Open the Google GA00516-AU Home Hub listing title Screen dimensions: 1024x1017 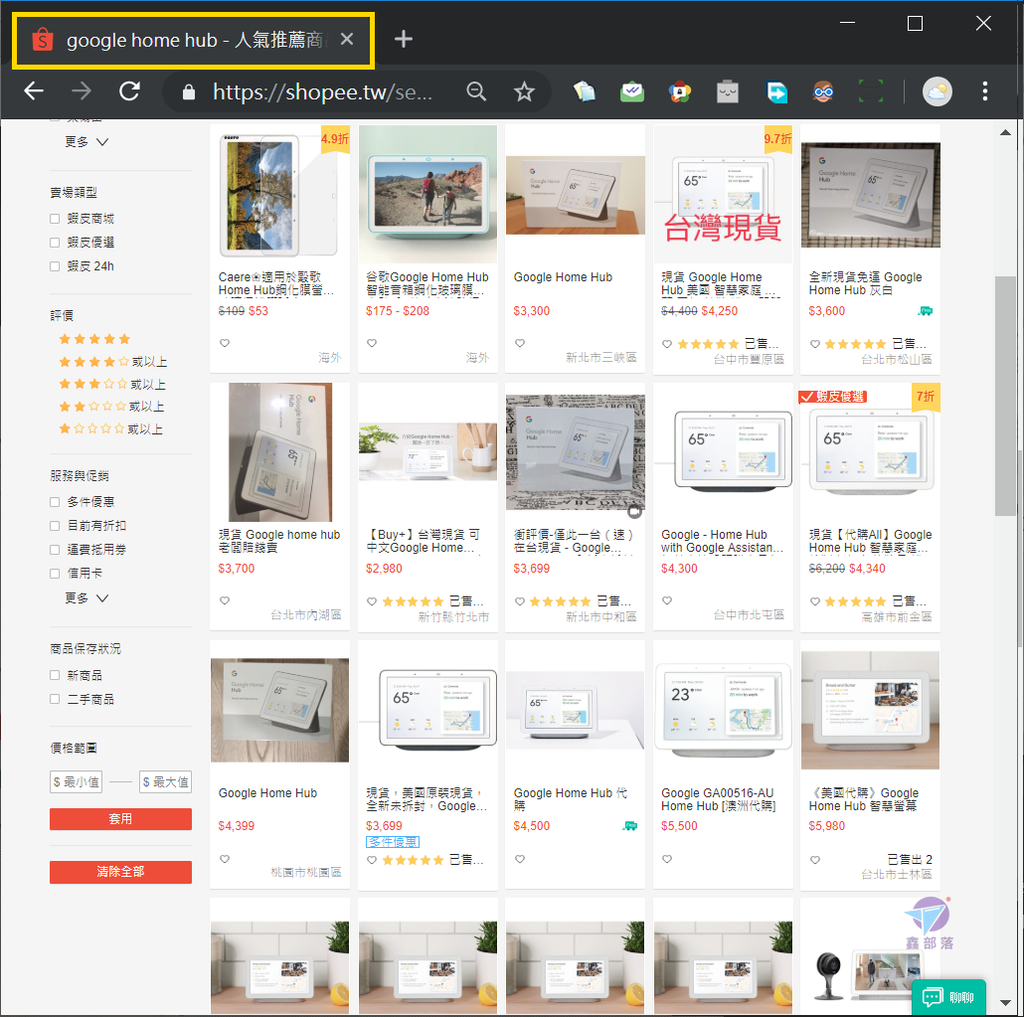(718, 799)
